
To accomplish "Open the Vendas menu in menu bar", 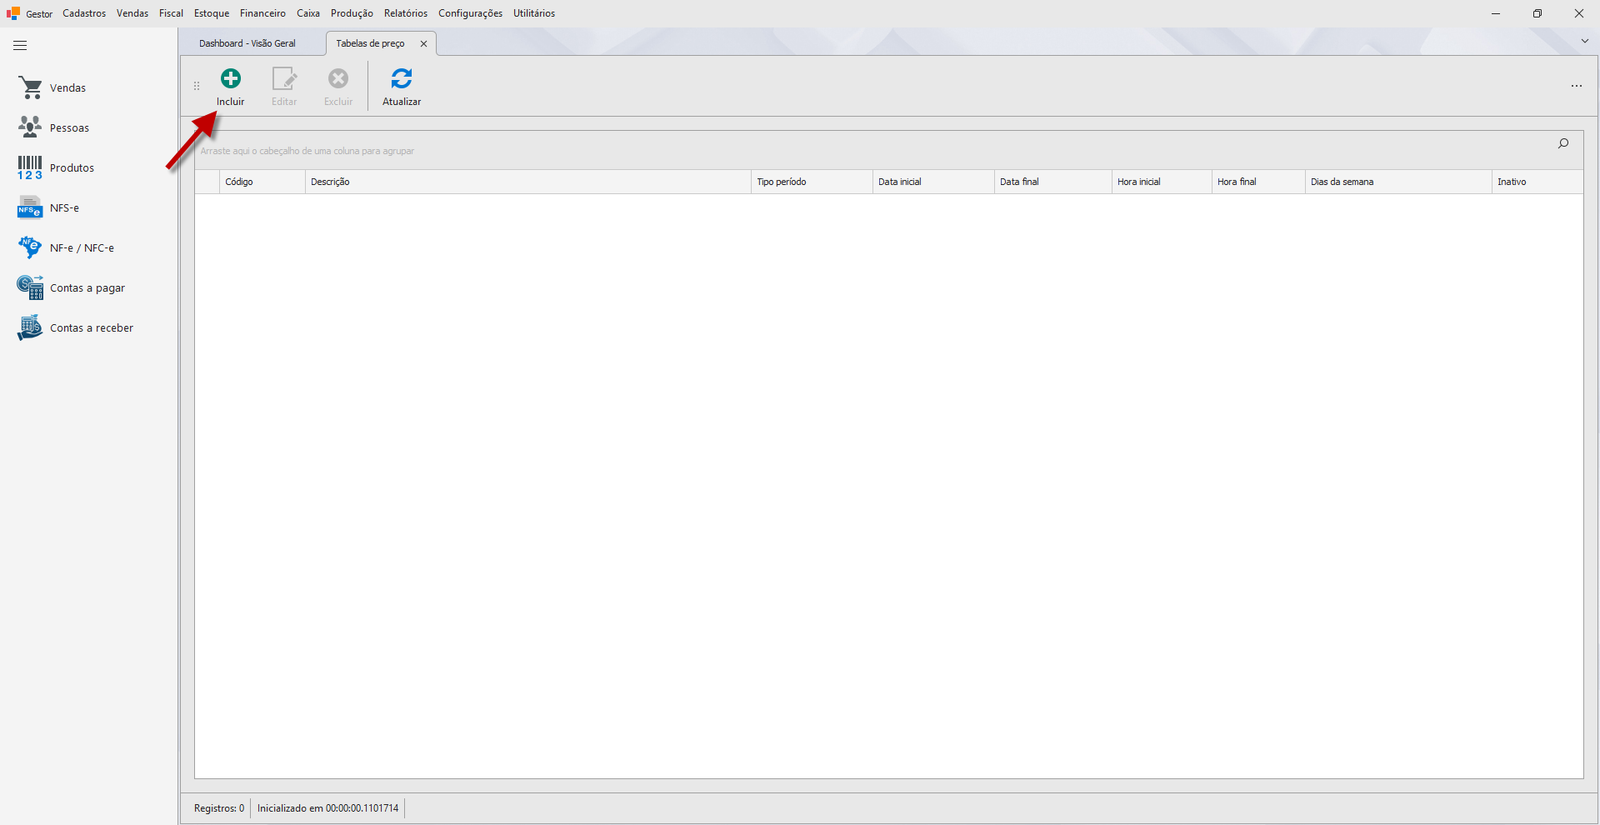I will [x=132, y=13].
